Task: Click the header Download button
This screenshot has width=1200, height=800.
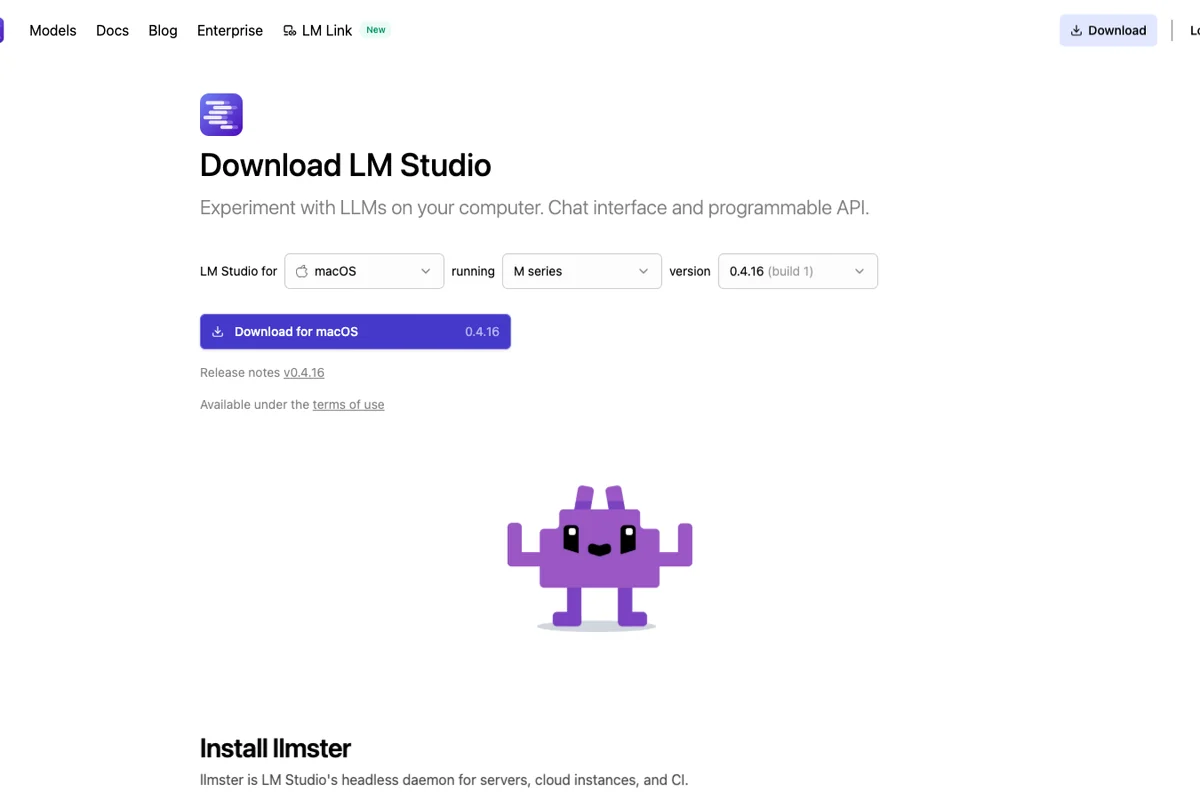Action: point(1108,30)
